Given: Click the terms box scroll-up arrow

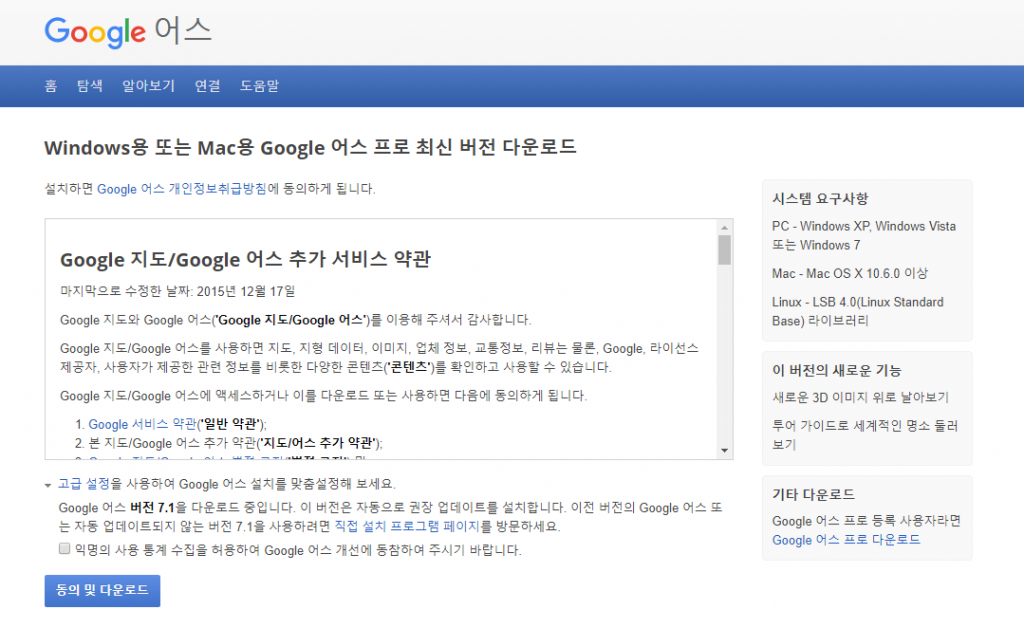Looking at the screenshot, I should (x=724, y=227).
